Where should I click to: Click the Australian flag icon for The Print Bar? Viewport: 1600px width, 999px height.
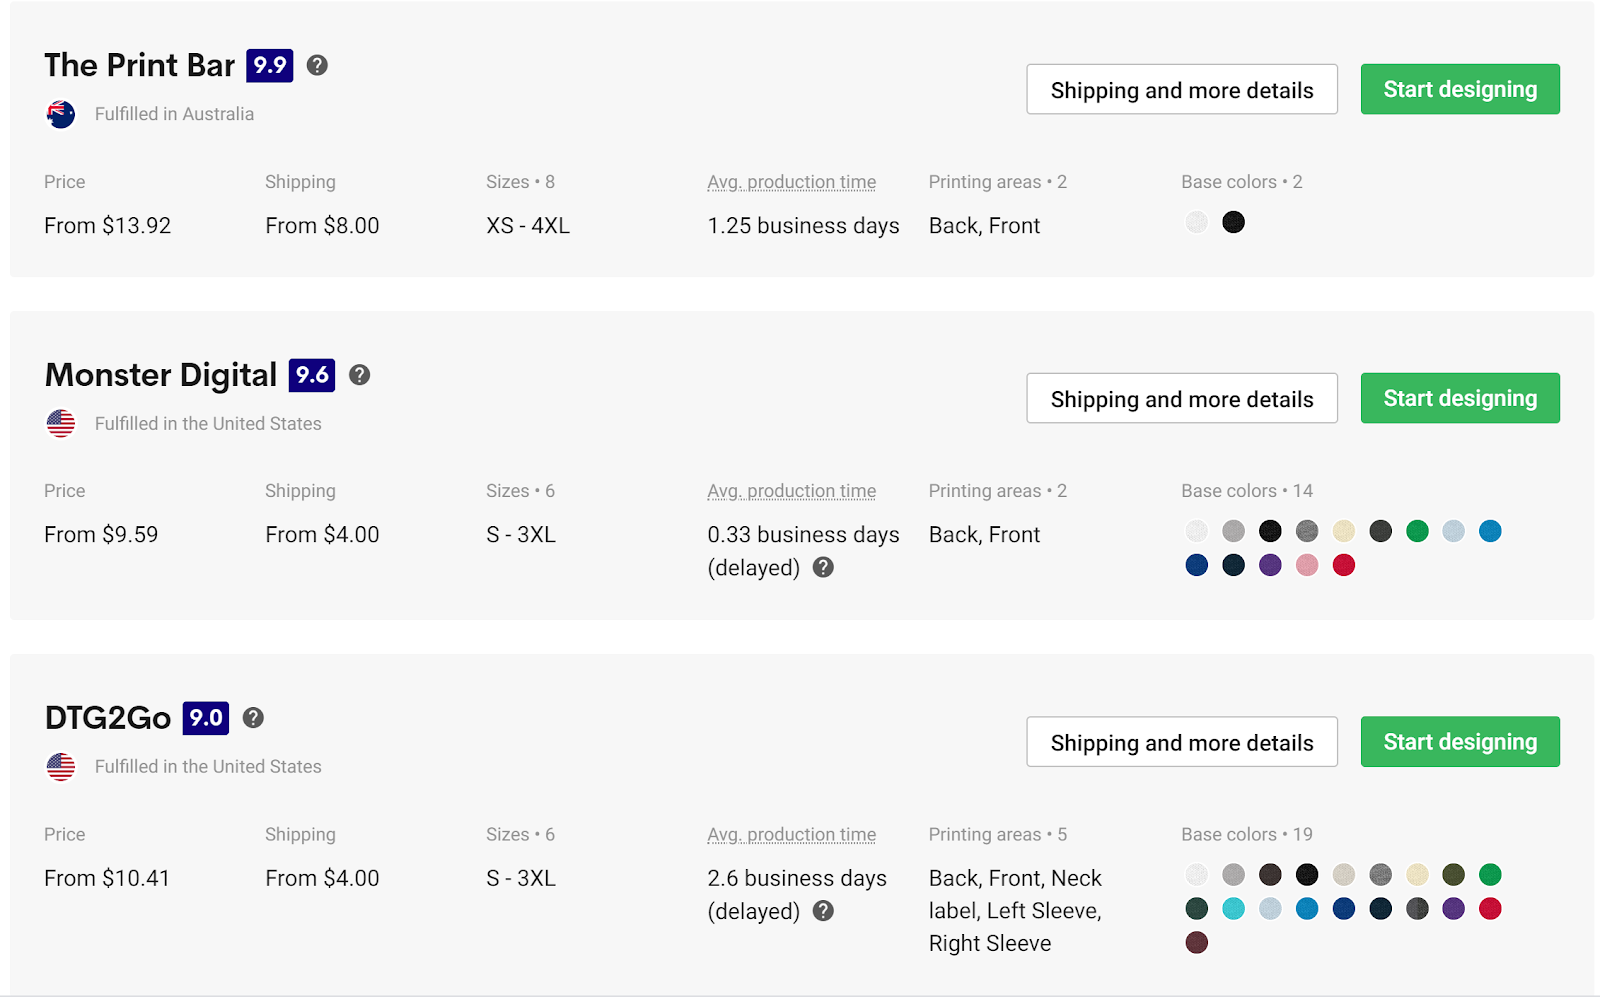[61, 114]
